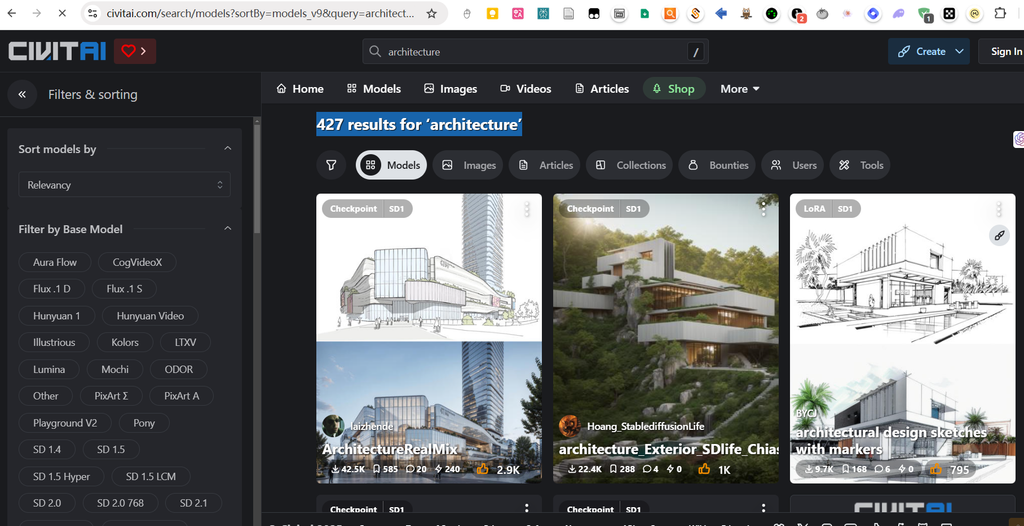Toggle Playground V2 base model filter
This screenshot has height=526, width=1024.
tap(65, 423)
